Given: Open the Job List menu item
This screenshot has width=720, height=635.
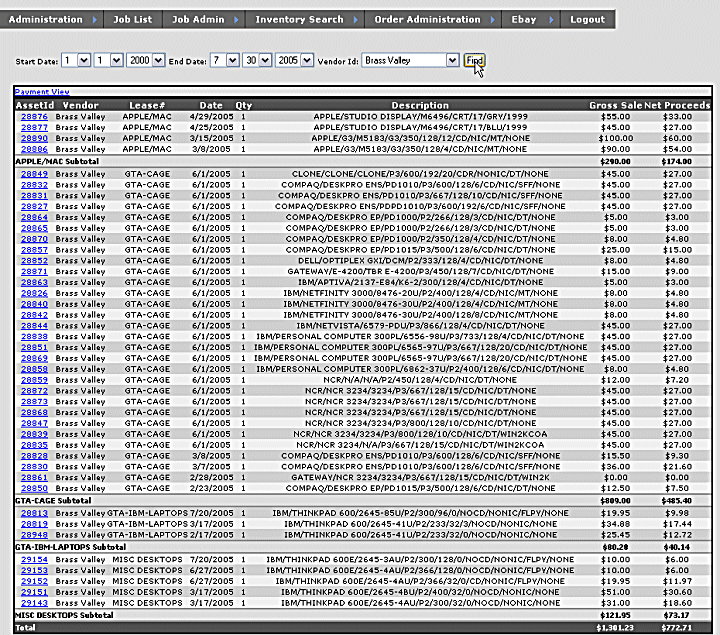Looking at the screenshot, I should 133,20.
